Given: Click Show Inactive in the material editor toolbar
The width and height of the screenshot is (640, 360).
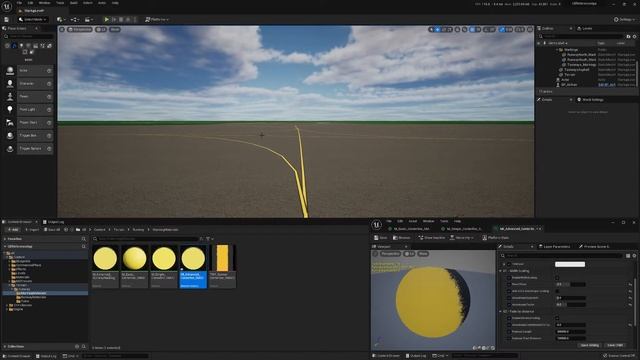Looking at the screenshot, I should pyautogui.click(x=431, y=238).
